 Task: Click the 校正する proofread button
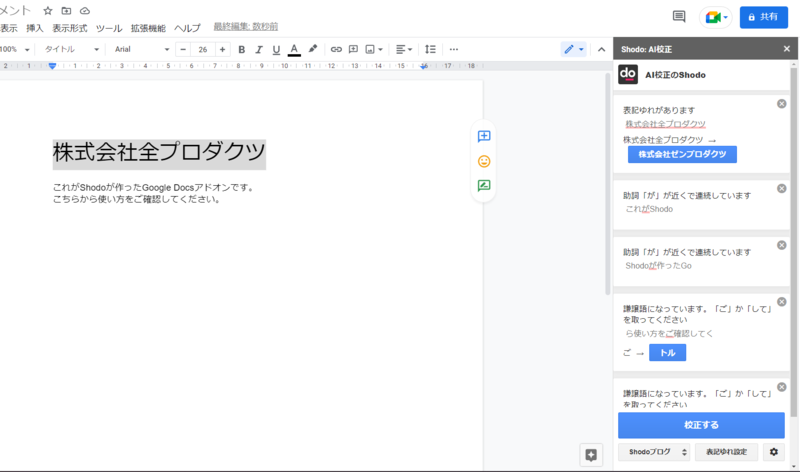(701, 425)
